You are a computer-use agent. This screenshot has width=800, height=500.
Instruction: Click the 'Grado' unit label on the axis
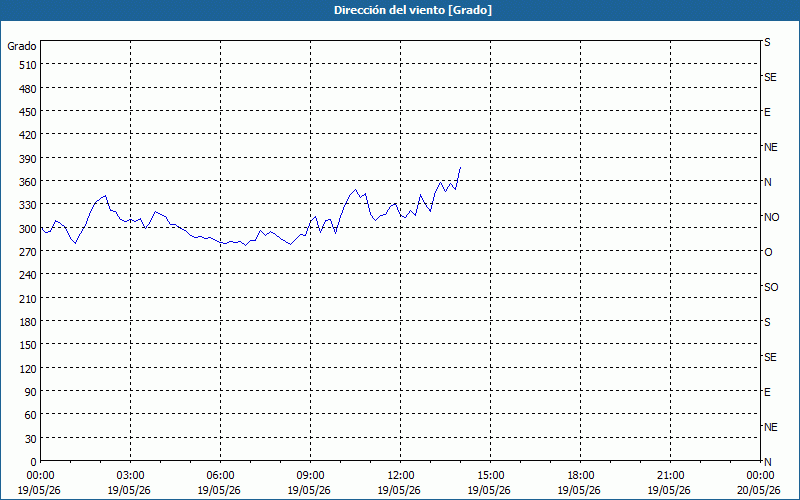click(x=22, y=46)
